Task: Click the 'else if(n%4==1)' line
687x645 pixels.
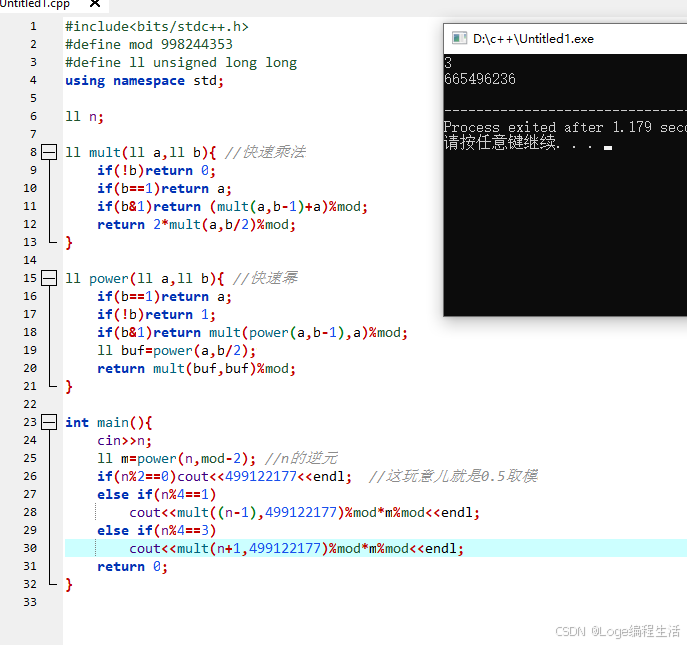Action: (157, 494)
